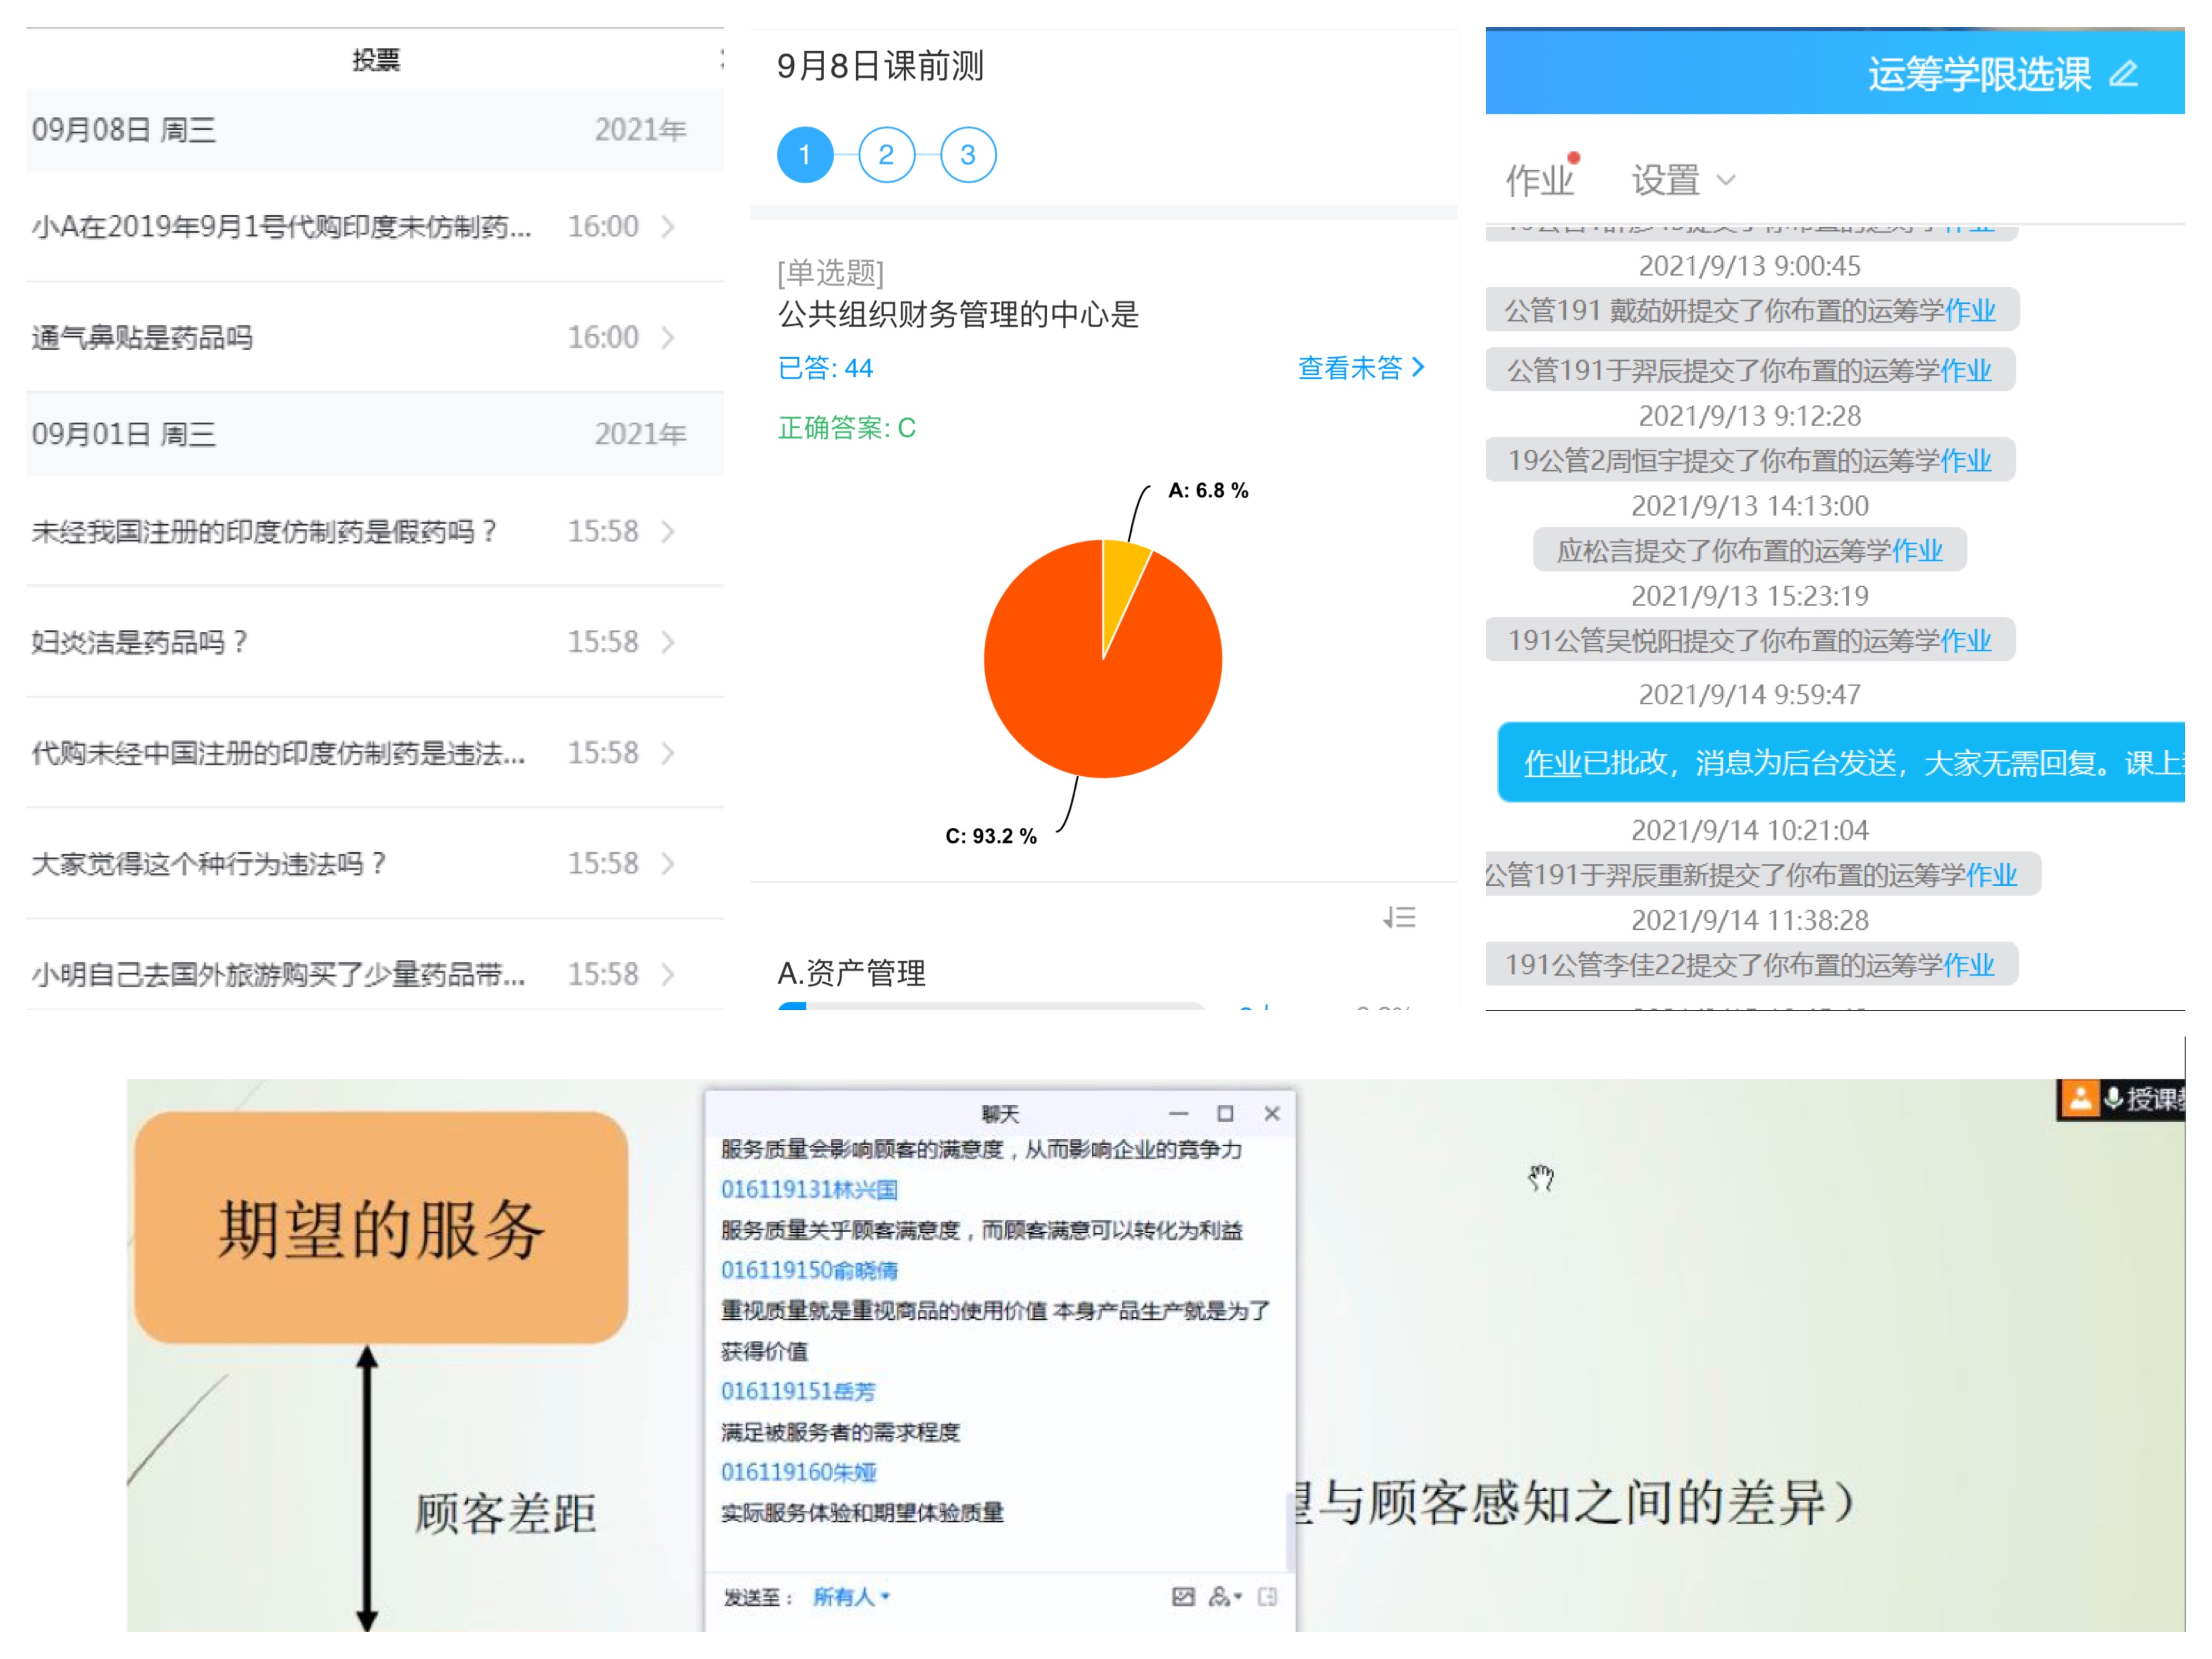Click the orange presenter avatar icon
Screen dimensions: 2212x1659
click(x=2080, y=1098)
